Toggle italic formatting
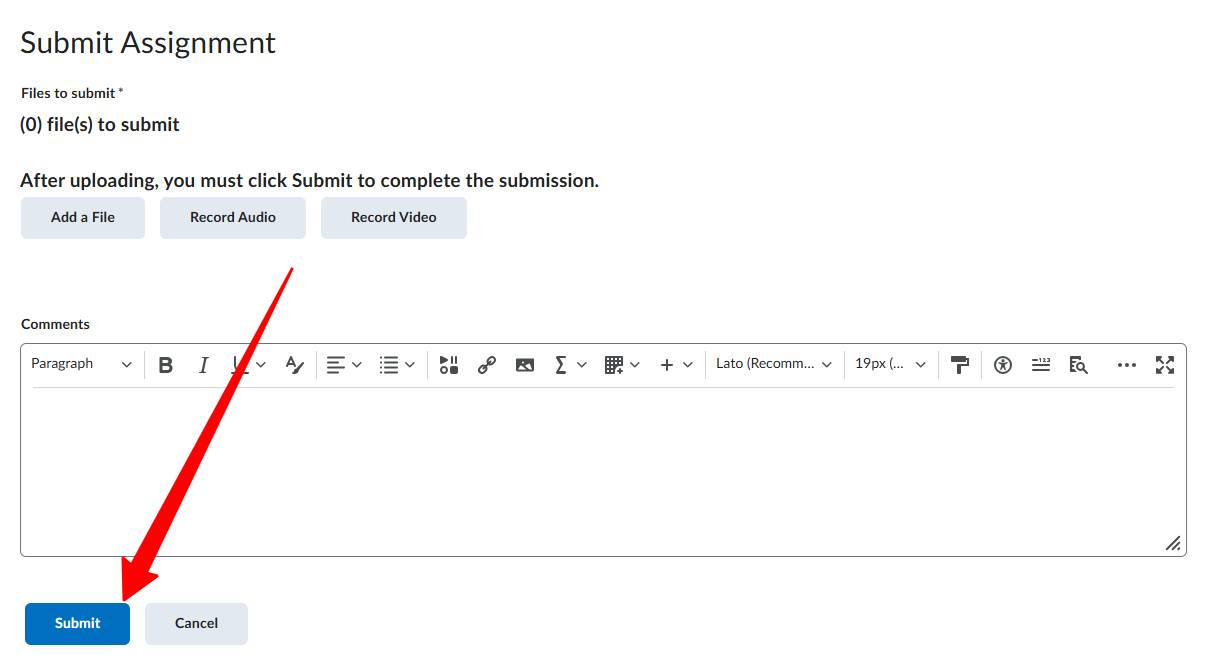Image resolution: width=1219 pixels, height=655 pixels. pyautogui.click(x=204, y=365)
